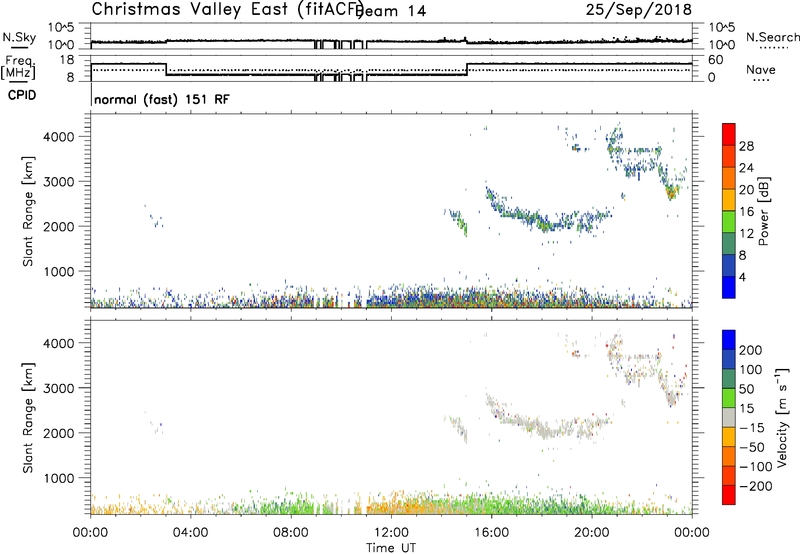Click the bright blue top Velocity colorbar segment
Viewport: 800px width, 554px height.
click(x=729, y=340)
